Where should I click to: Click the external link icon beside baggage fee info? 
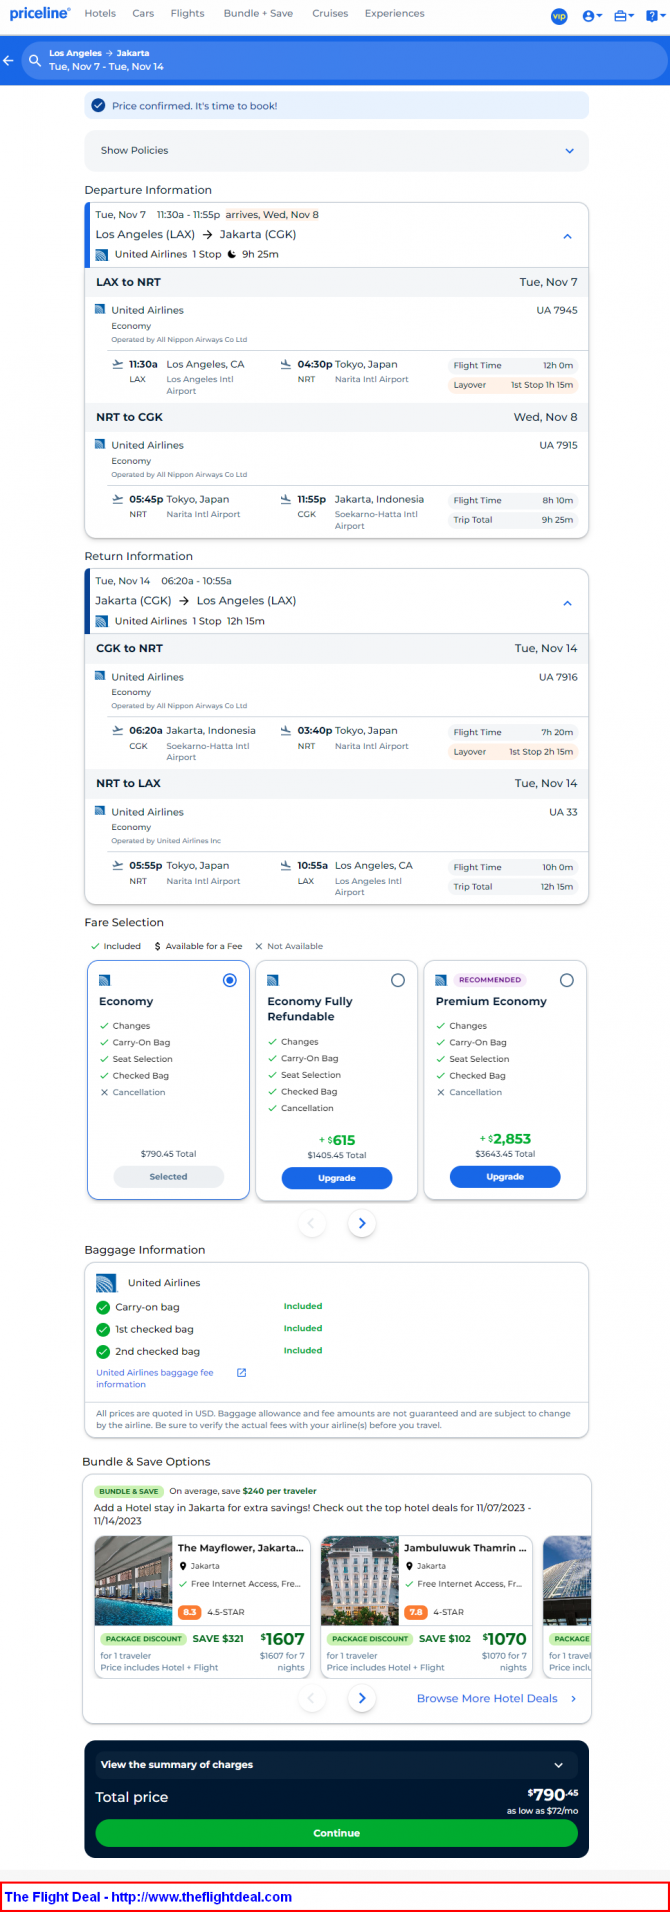point(241,1373)
